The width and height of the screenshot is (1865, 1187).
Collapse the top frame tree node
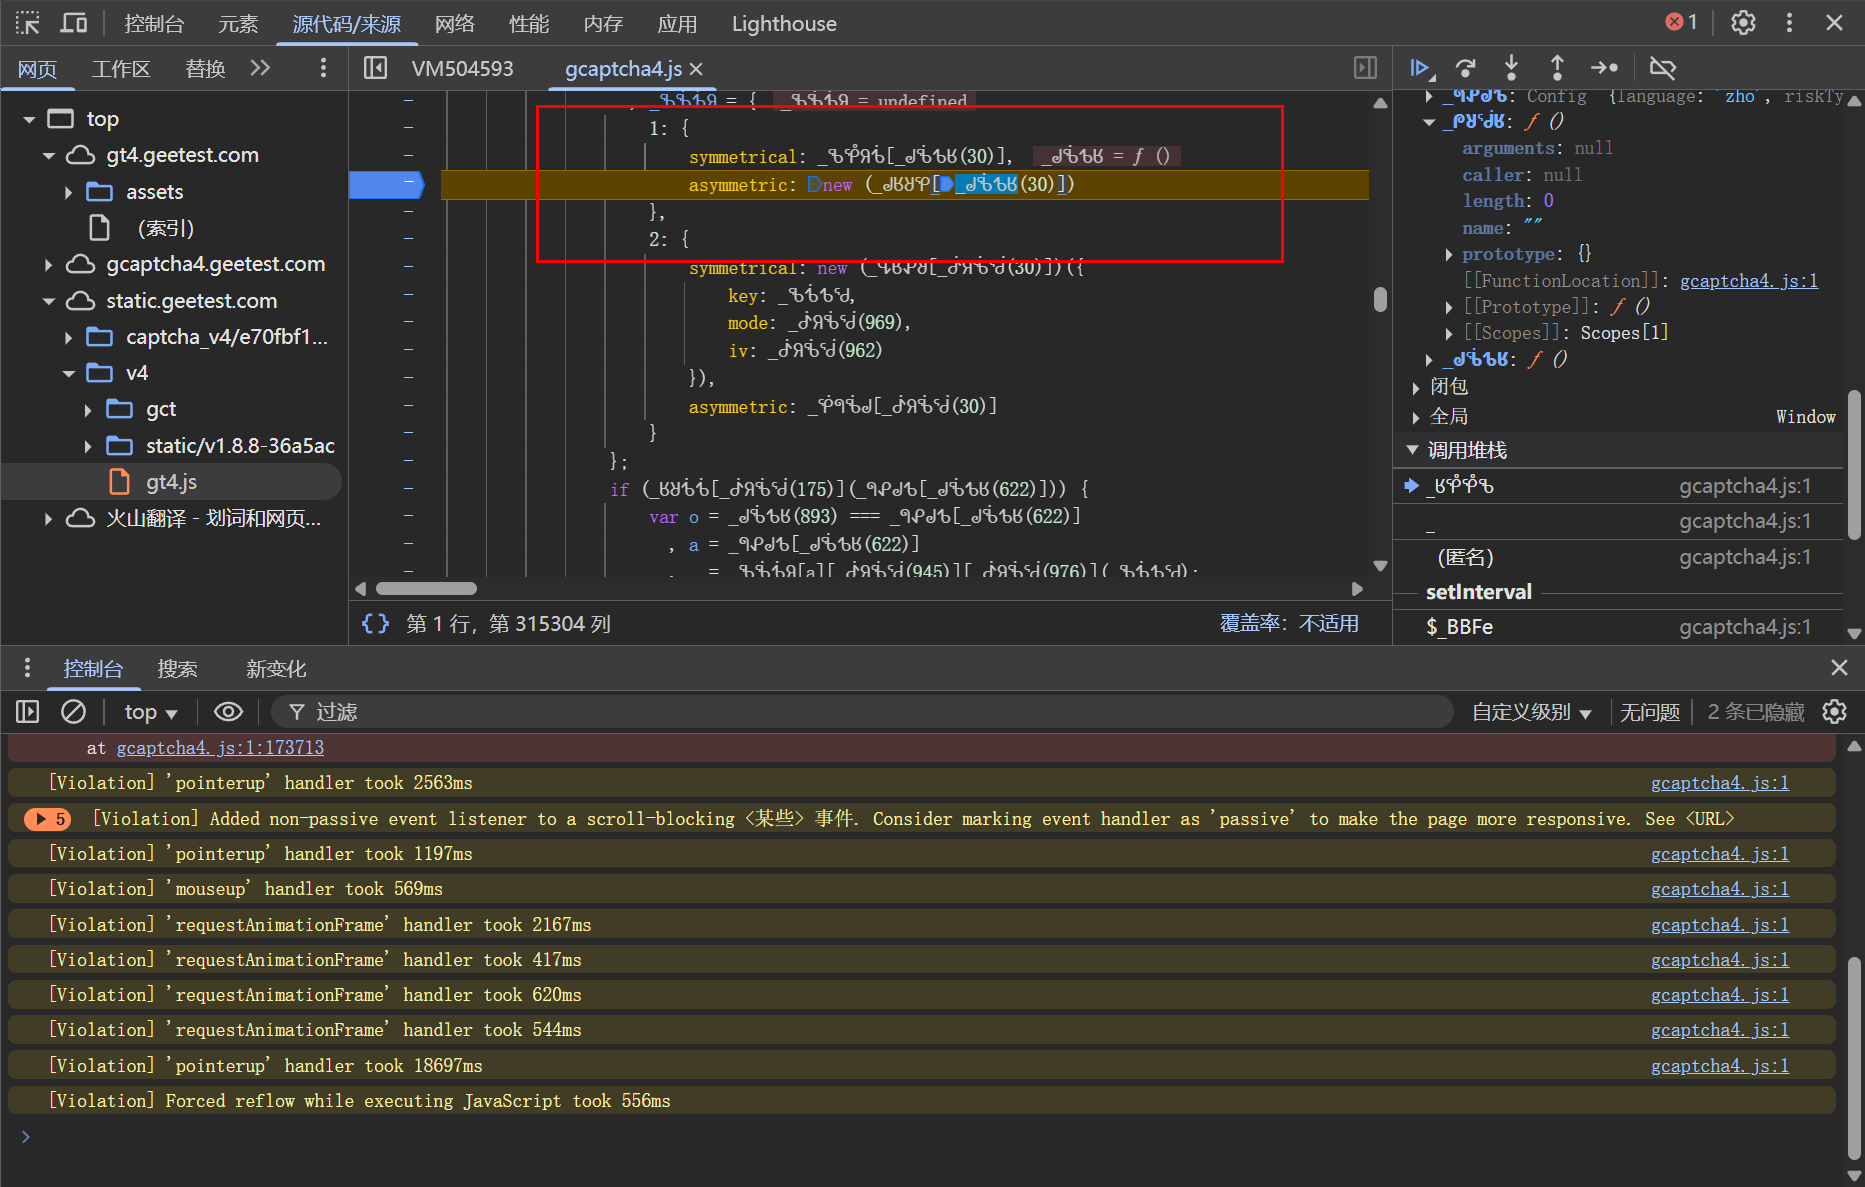pyautogui.click(x=29, y=119)
